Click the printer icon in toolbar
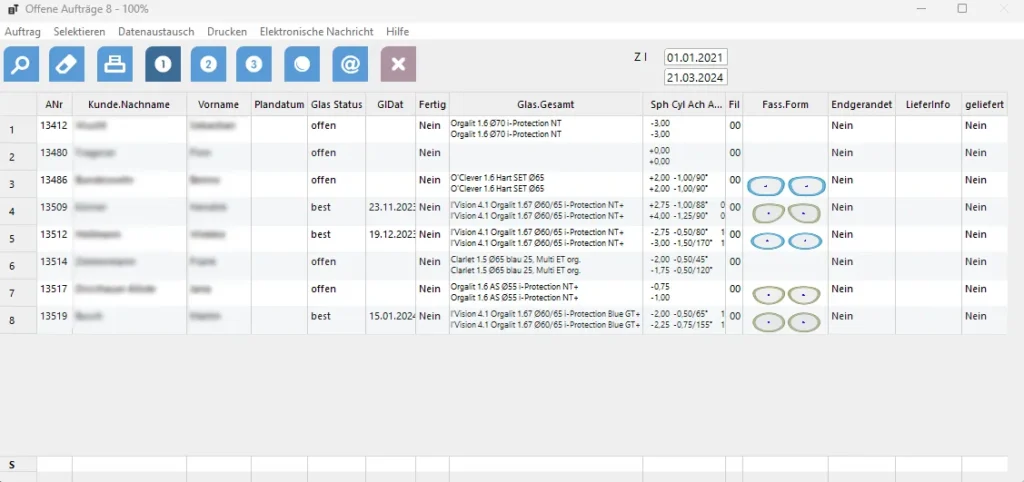 coord(114,64)
